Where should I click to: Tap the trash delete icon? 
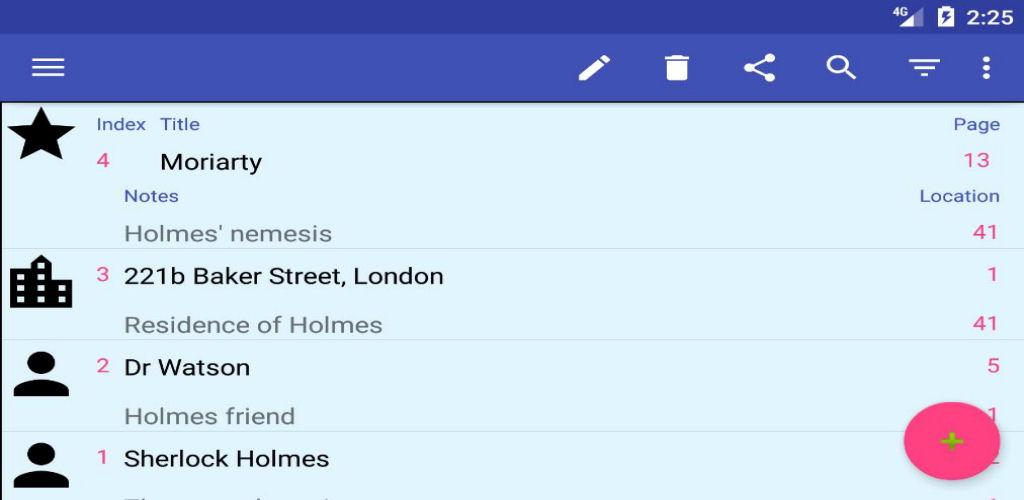677,68
